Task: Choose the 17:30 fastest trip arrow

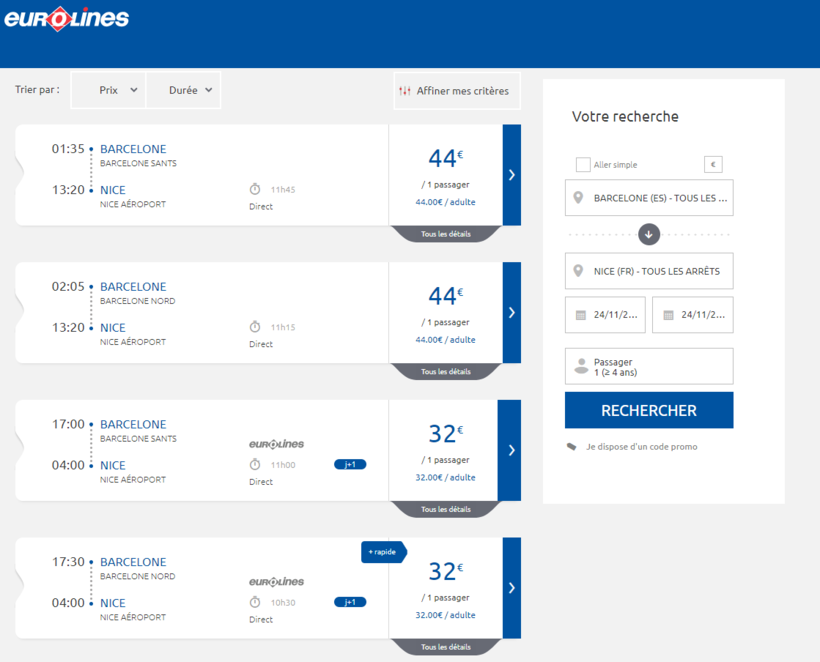Action: pyautogui.click(x=511, y=588)
